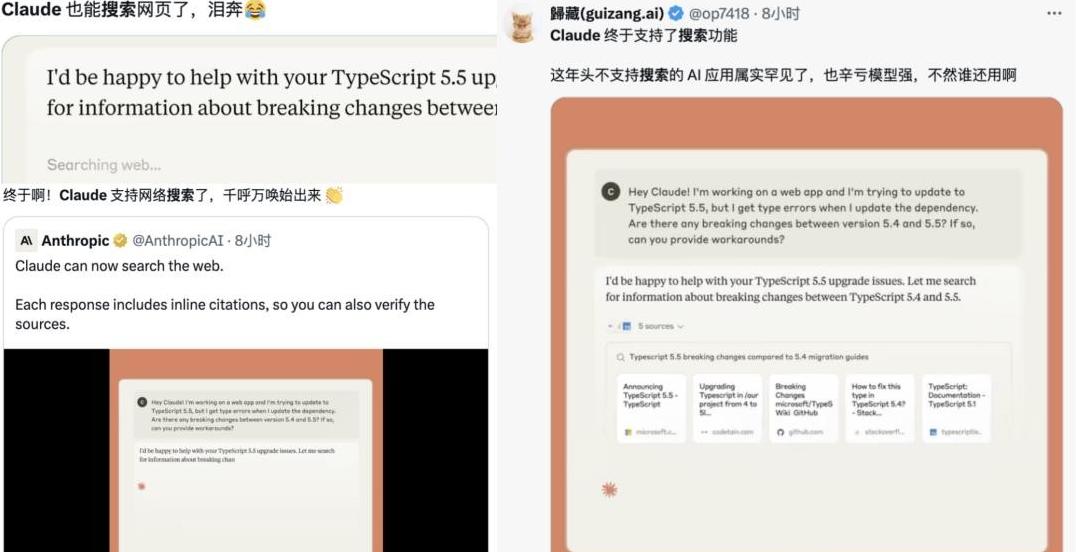This screenshot has width=1076, height=552.
Task: Play the embedded Claude web search video
Action: 246,450
